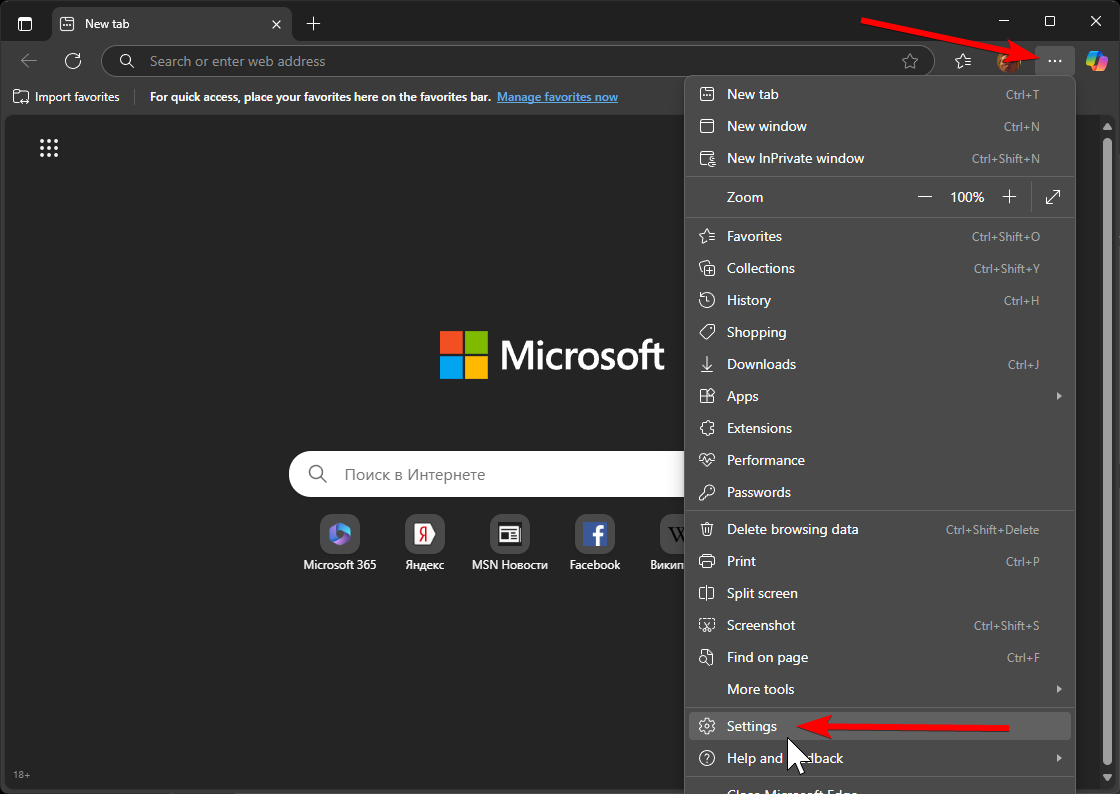Viewport: 1120px width, 794px height.
Task: Select New tab menu item
Action: tap(880, 94)
